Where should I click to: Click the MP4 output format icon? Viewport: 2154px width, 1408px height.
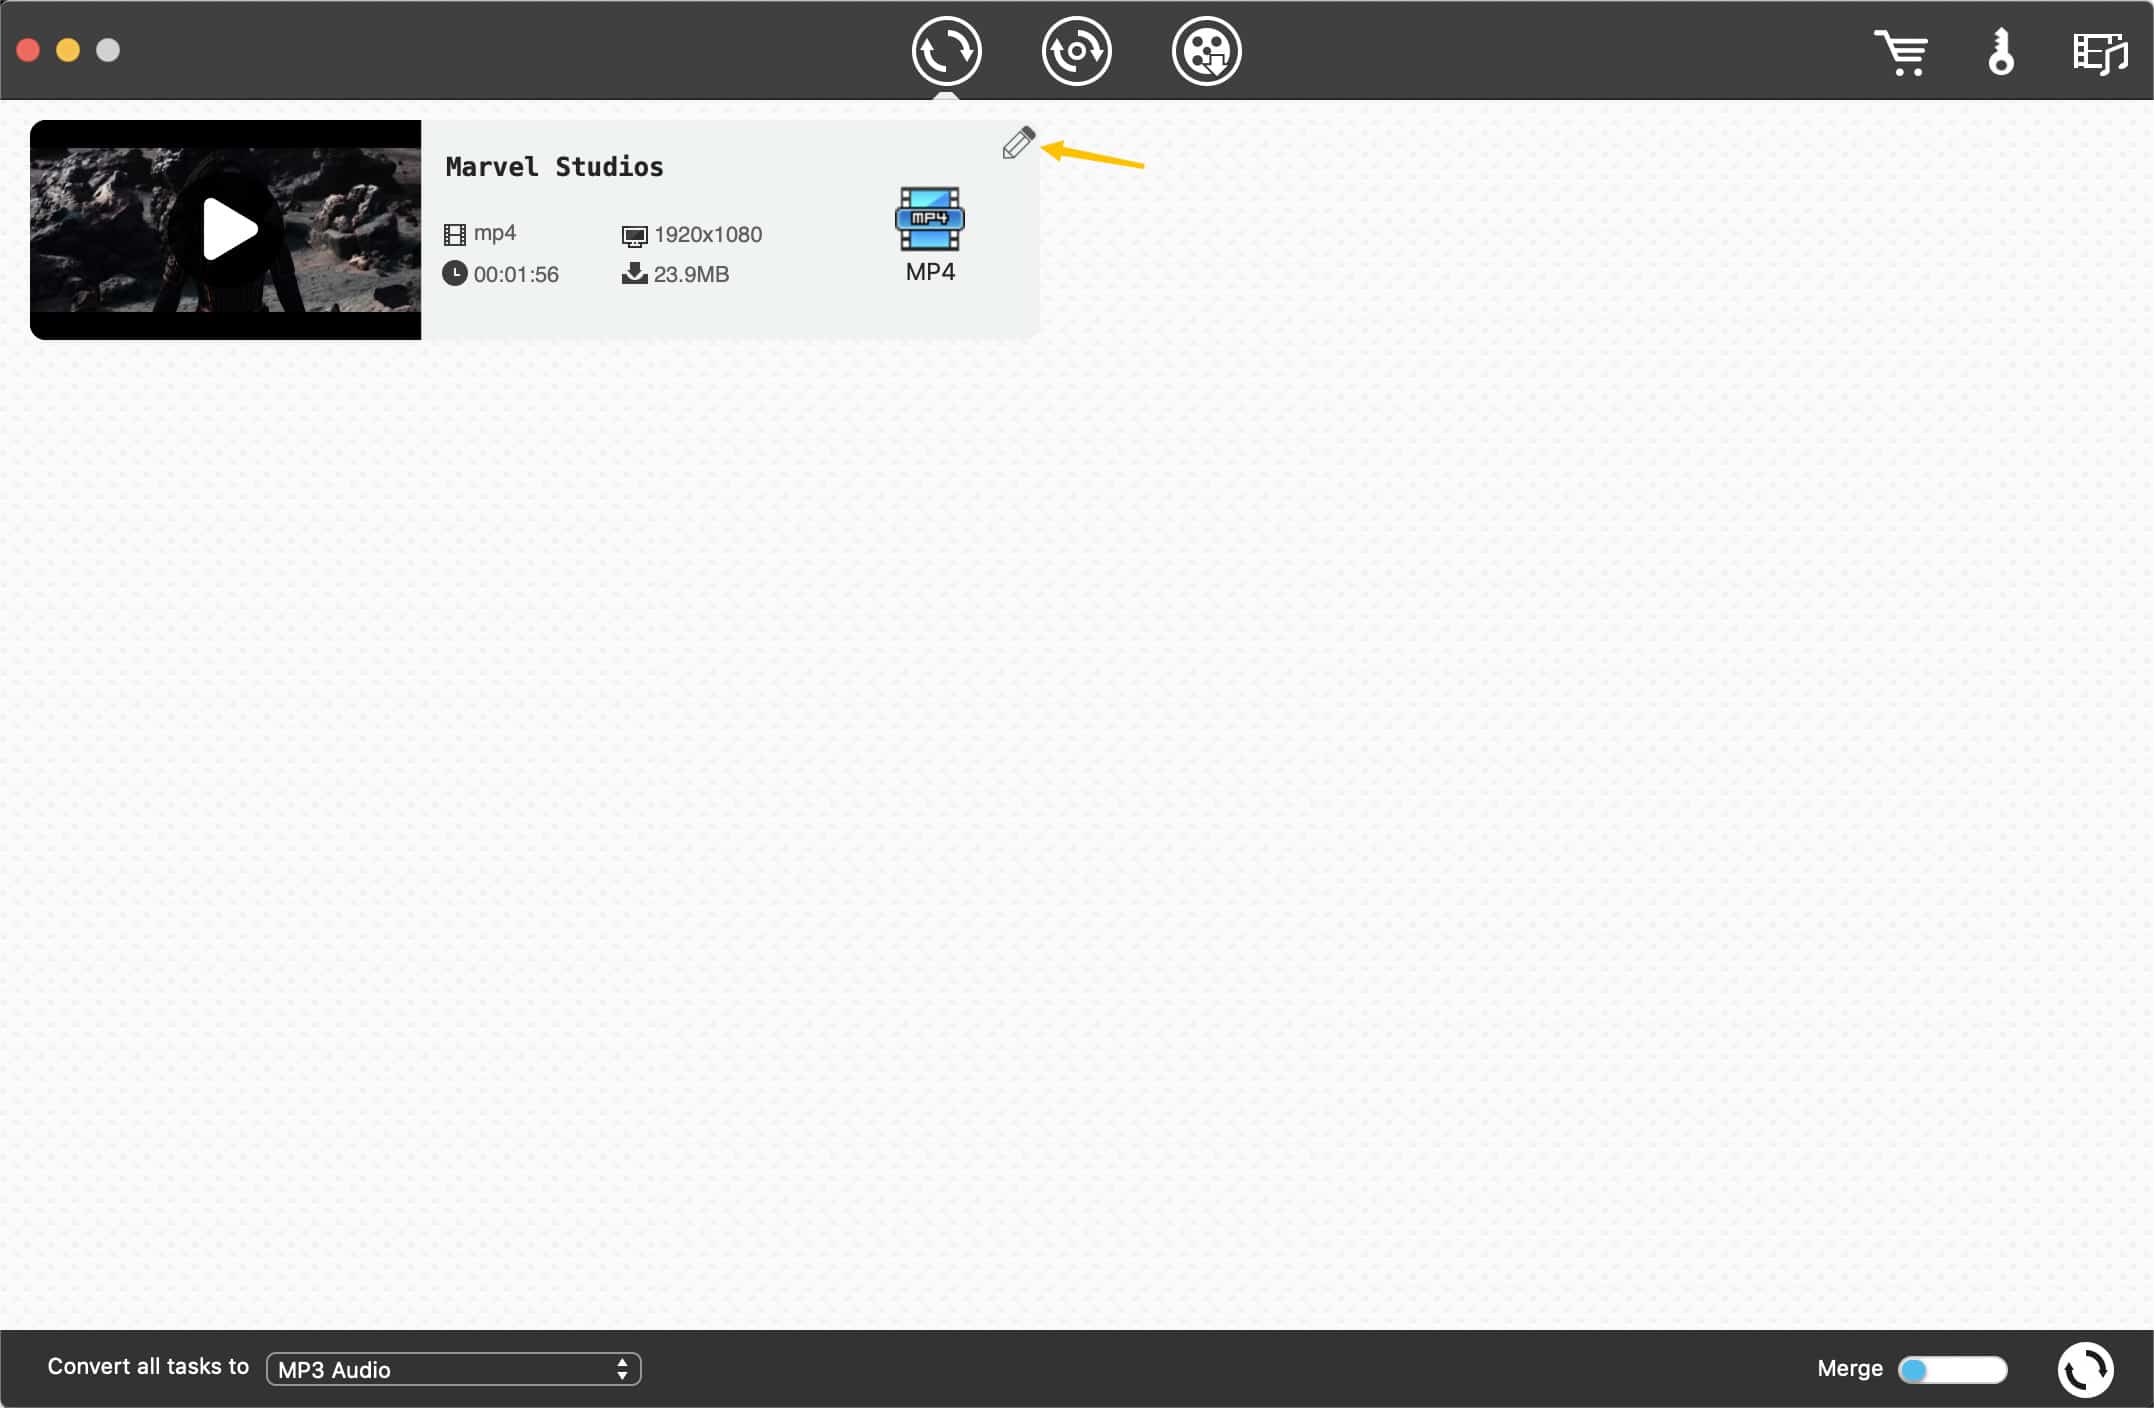tap(929, 219)
